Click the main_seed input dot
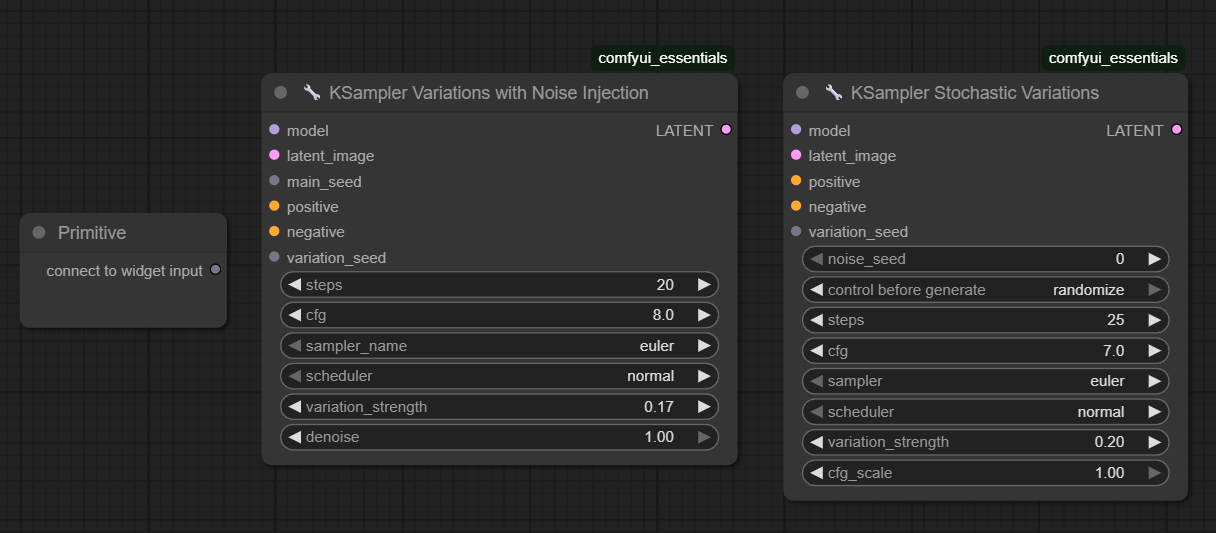1216x533 pixels. [x=275, y=181]
